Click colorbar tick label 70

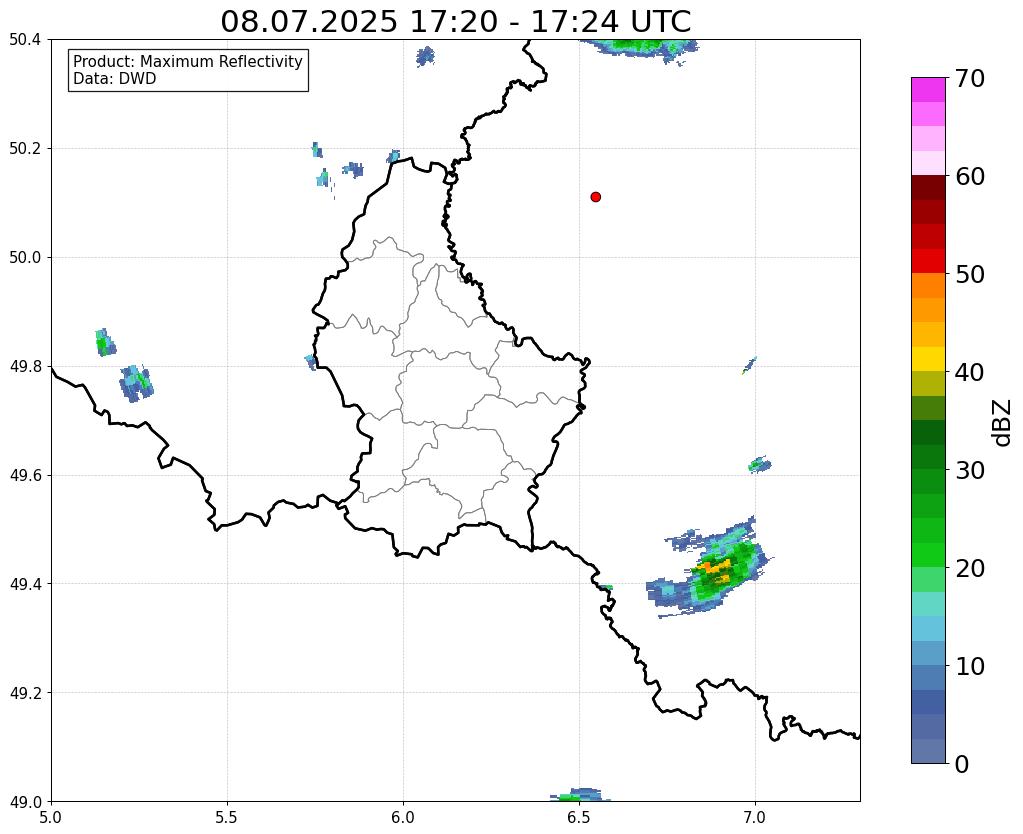[970, 78]
